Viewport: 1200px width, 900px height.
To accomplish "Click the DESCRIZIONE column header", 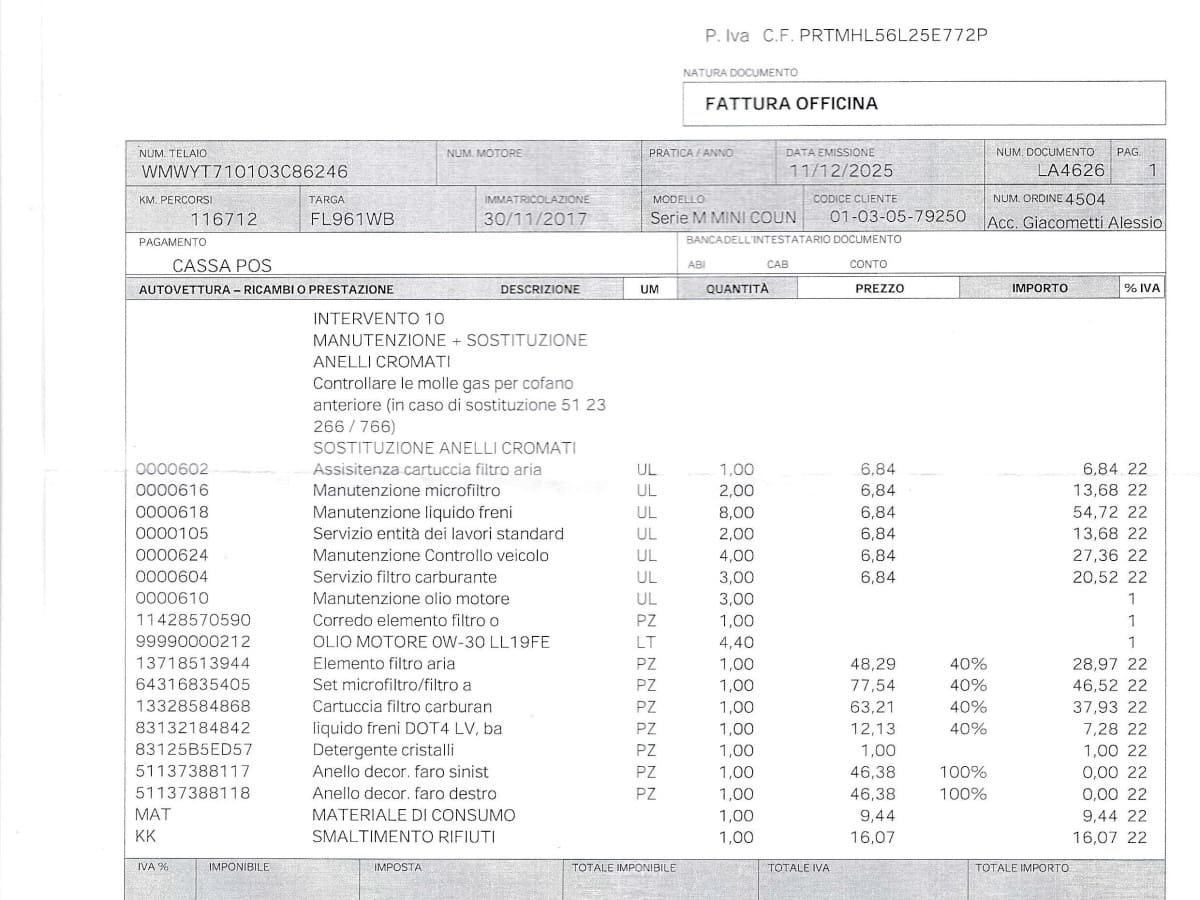I will (x=540, y=289).
